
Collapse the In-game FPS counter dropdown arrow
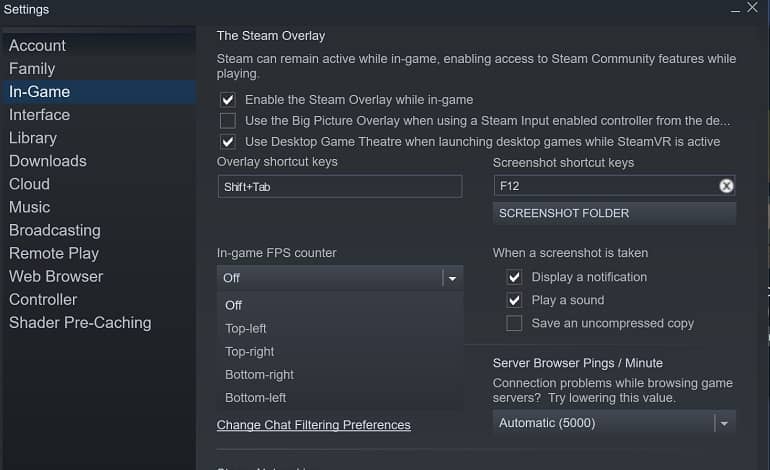tap(452, 278)
